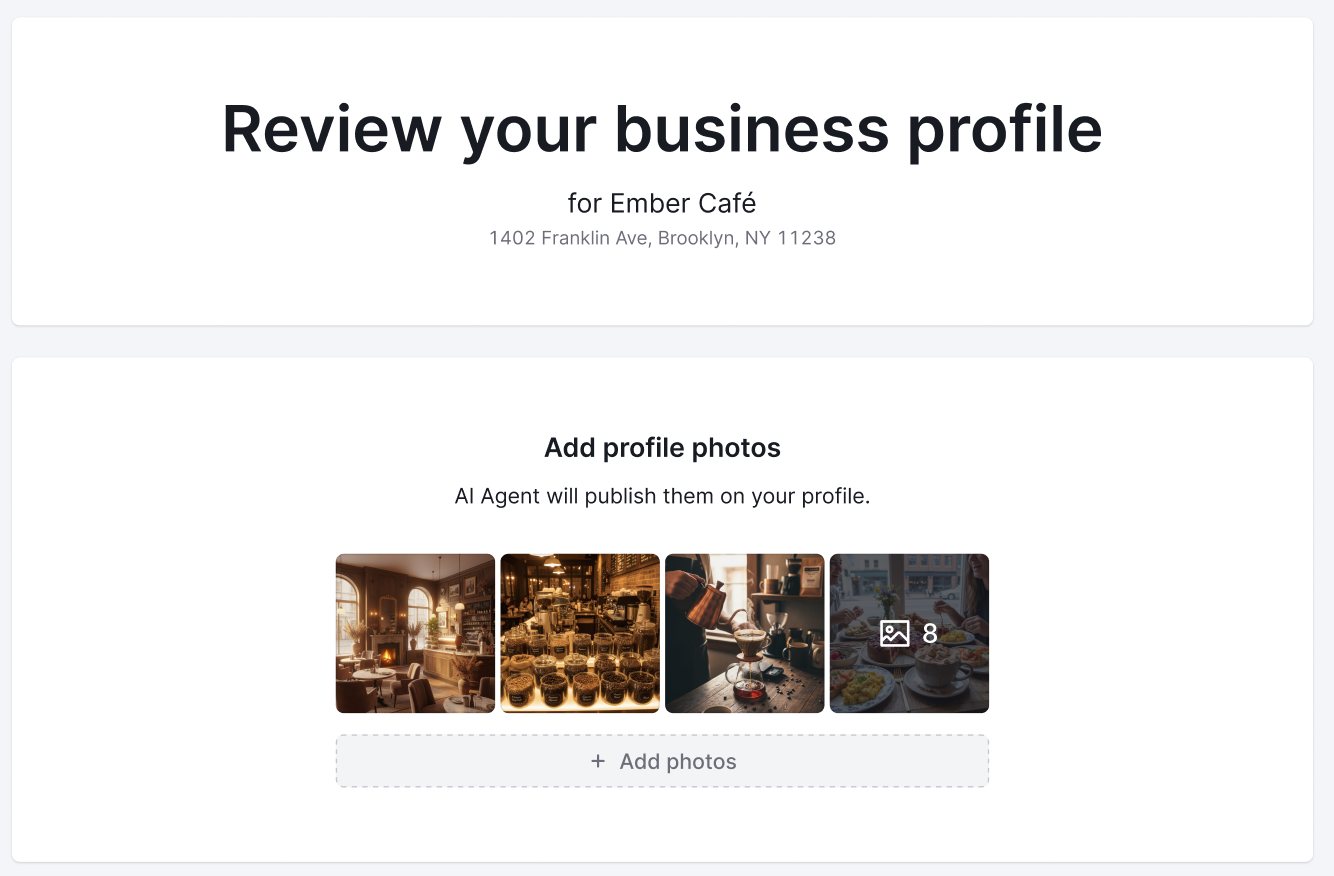Image resolution: width=1334 pixels, height=876 pixels.
Task: Click the image gallery icon on last photo
Action: coord(895,633)
